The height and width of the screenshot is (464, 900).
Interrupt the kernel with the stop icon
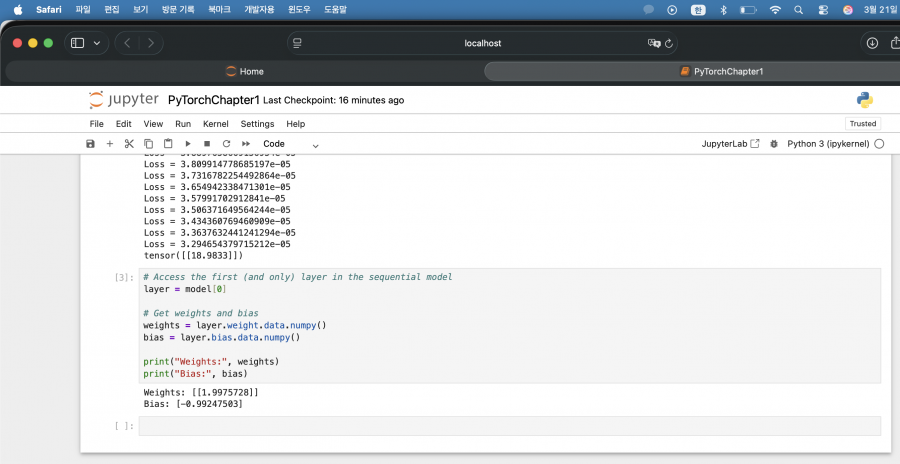coord(206,144)
